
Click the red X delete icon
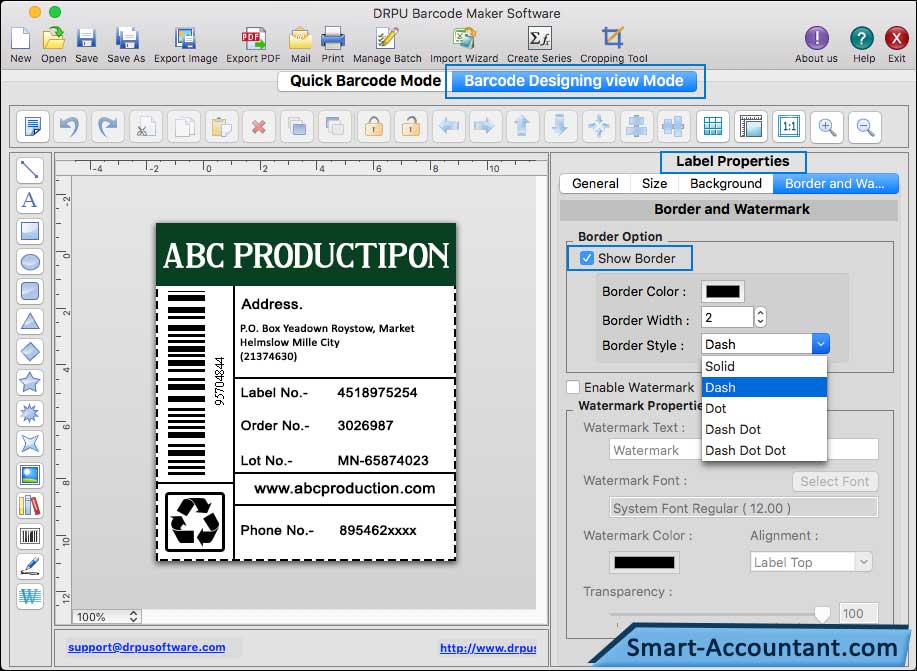259,126
